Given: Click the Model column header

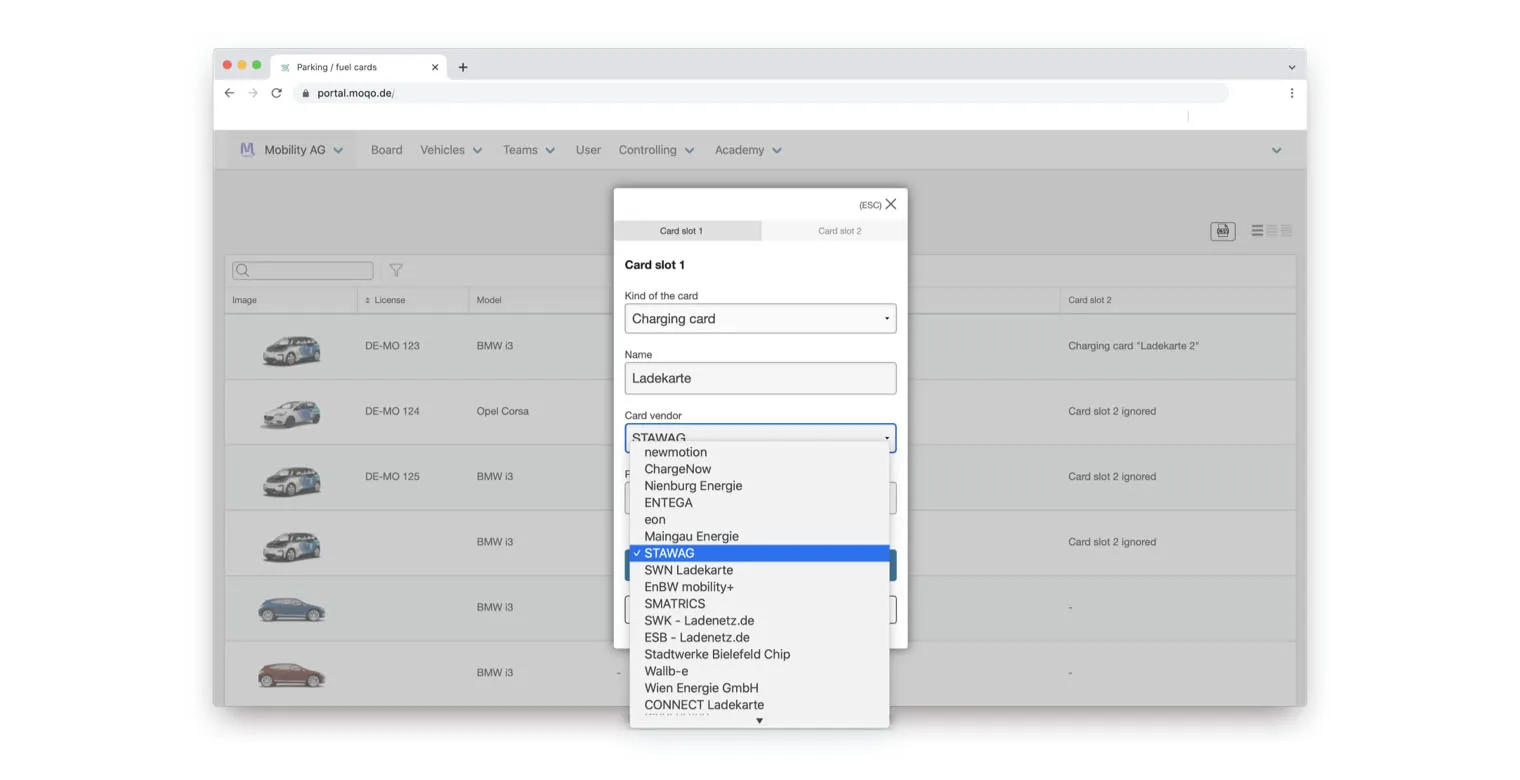Looking at the screenshot, I should pos(489,300).
